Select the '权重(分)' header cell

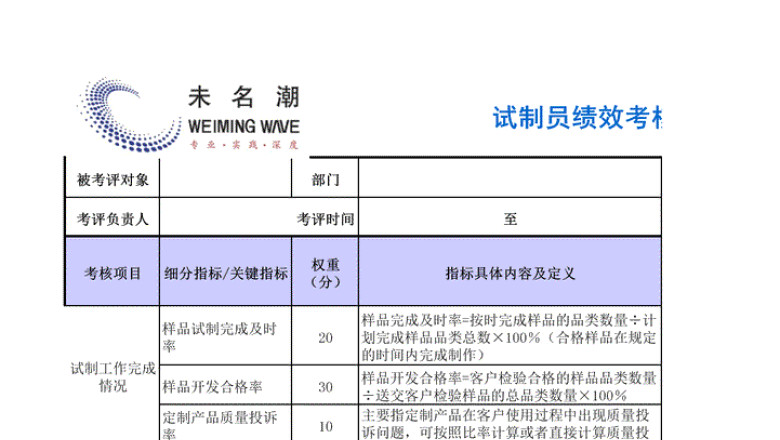[x=325, y=272]
